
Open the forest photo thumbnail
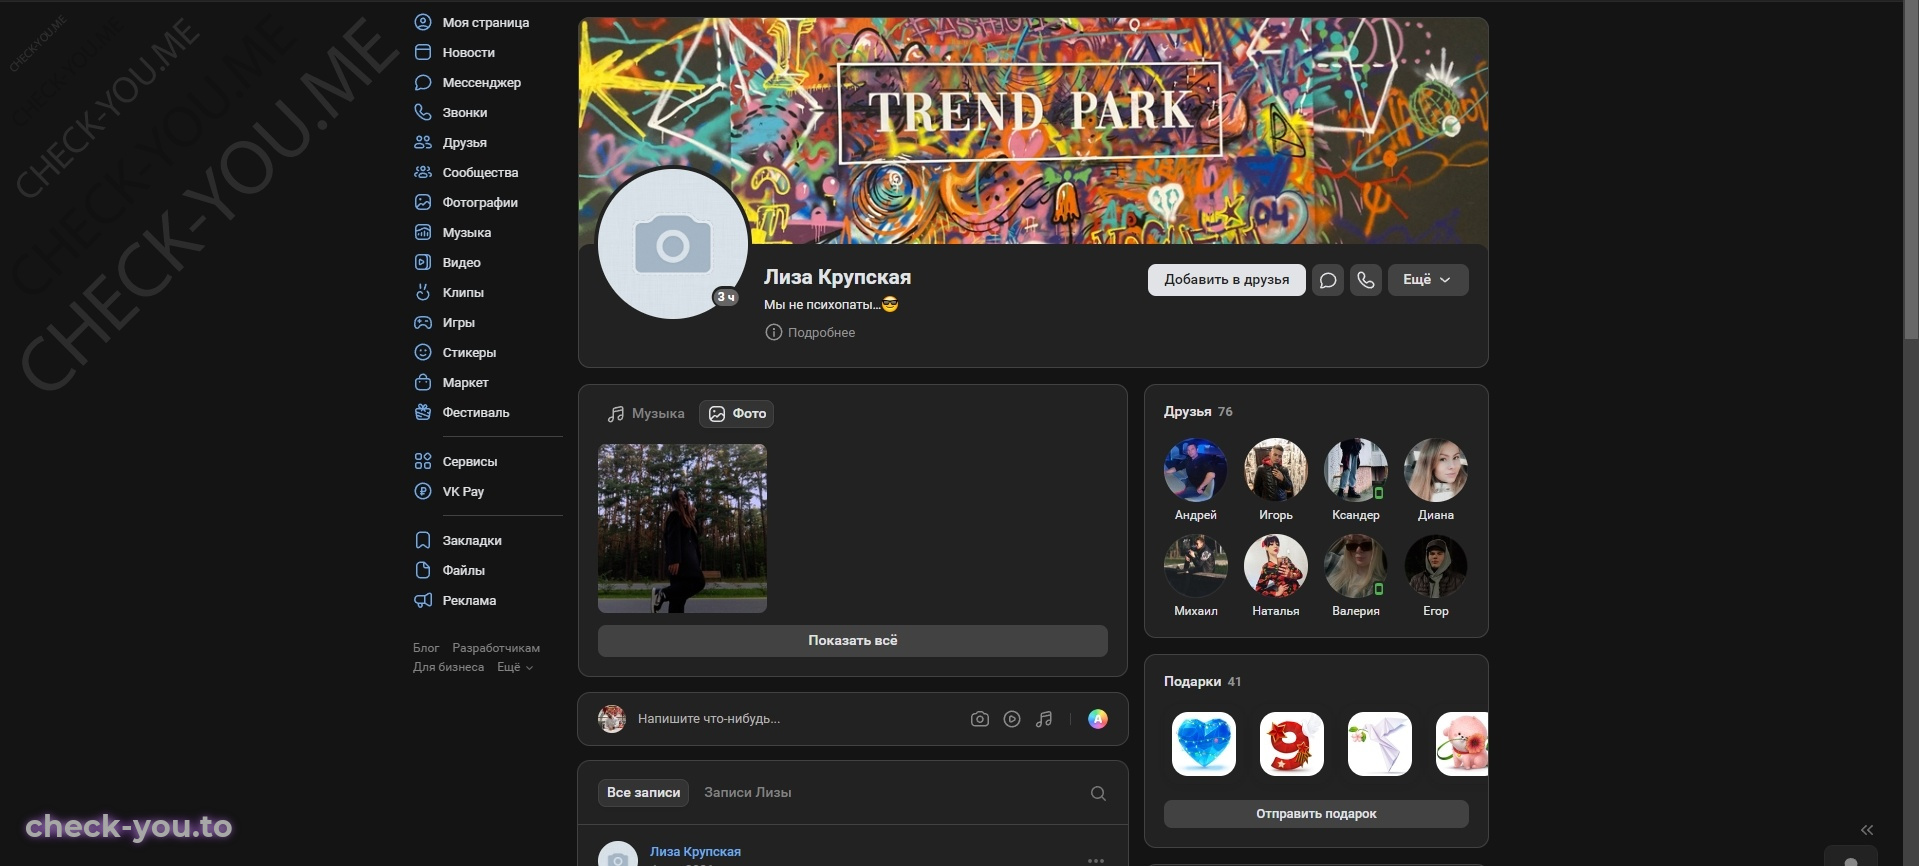coord(682,528)
